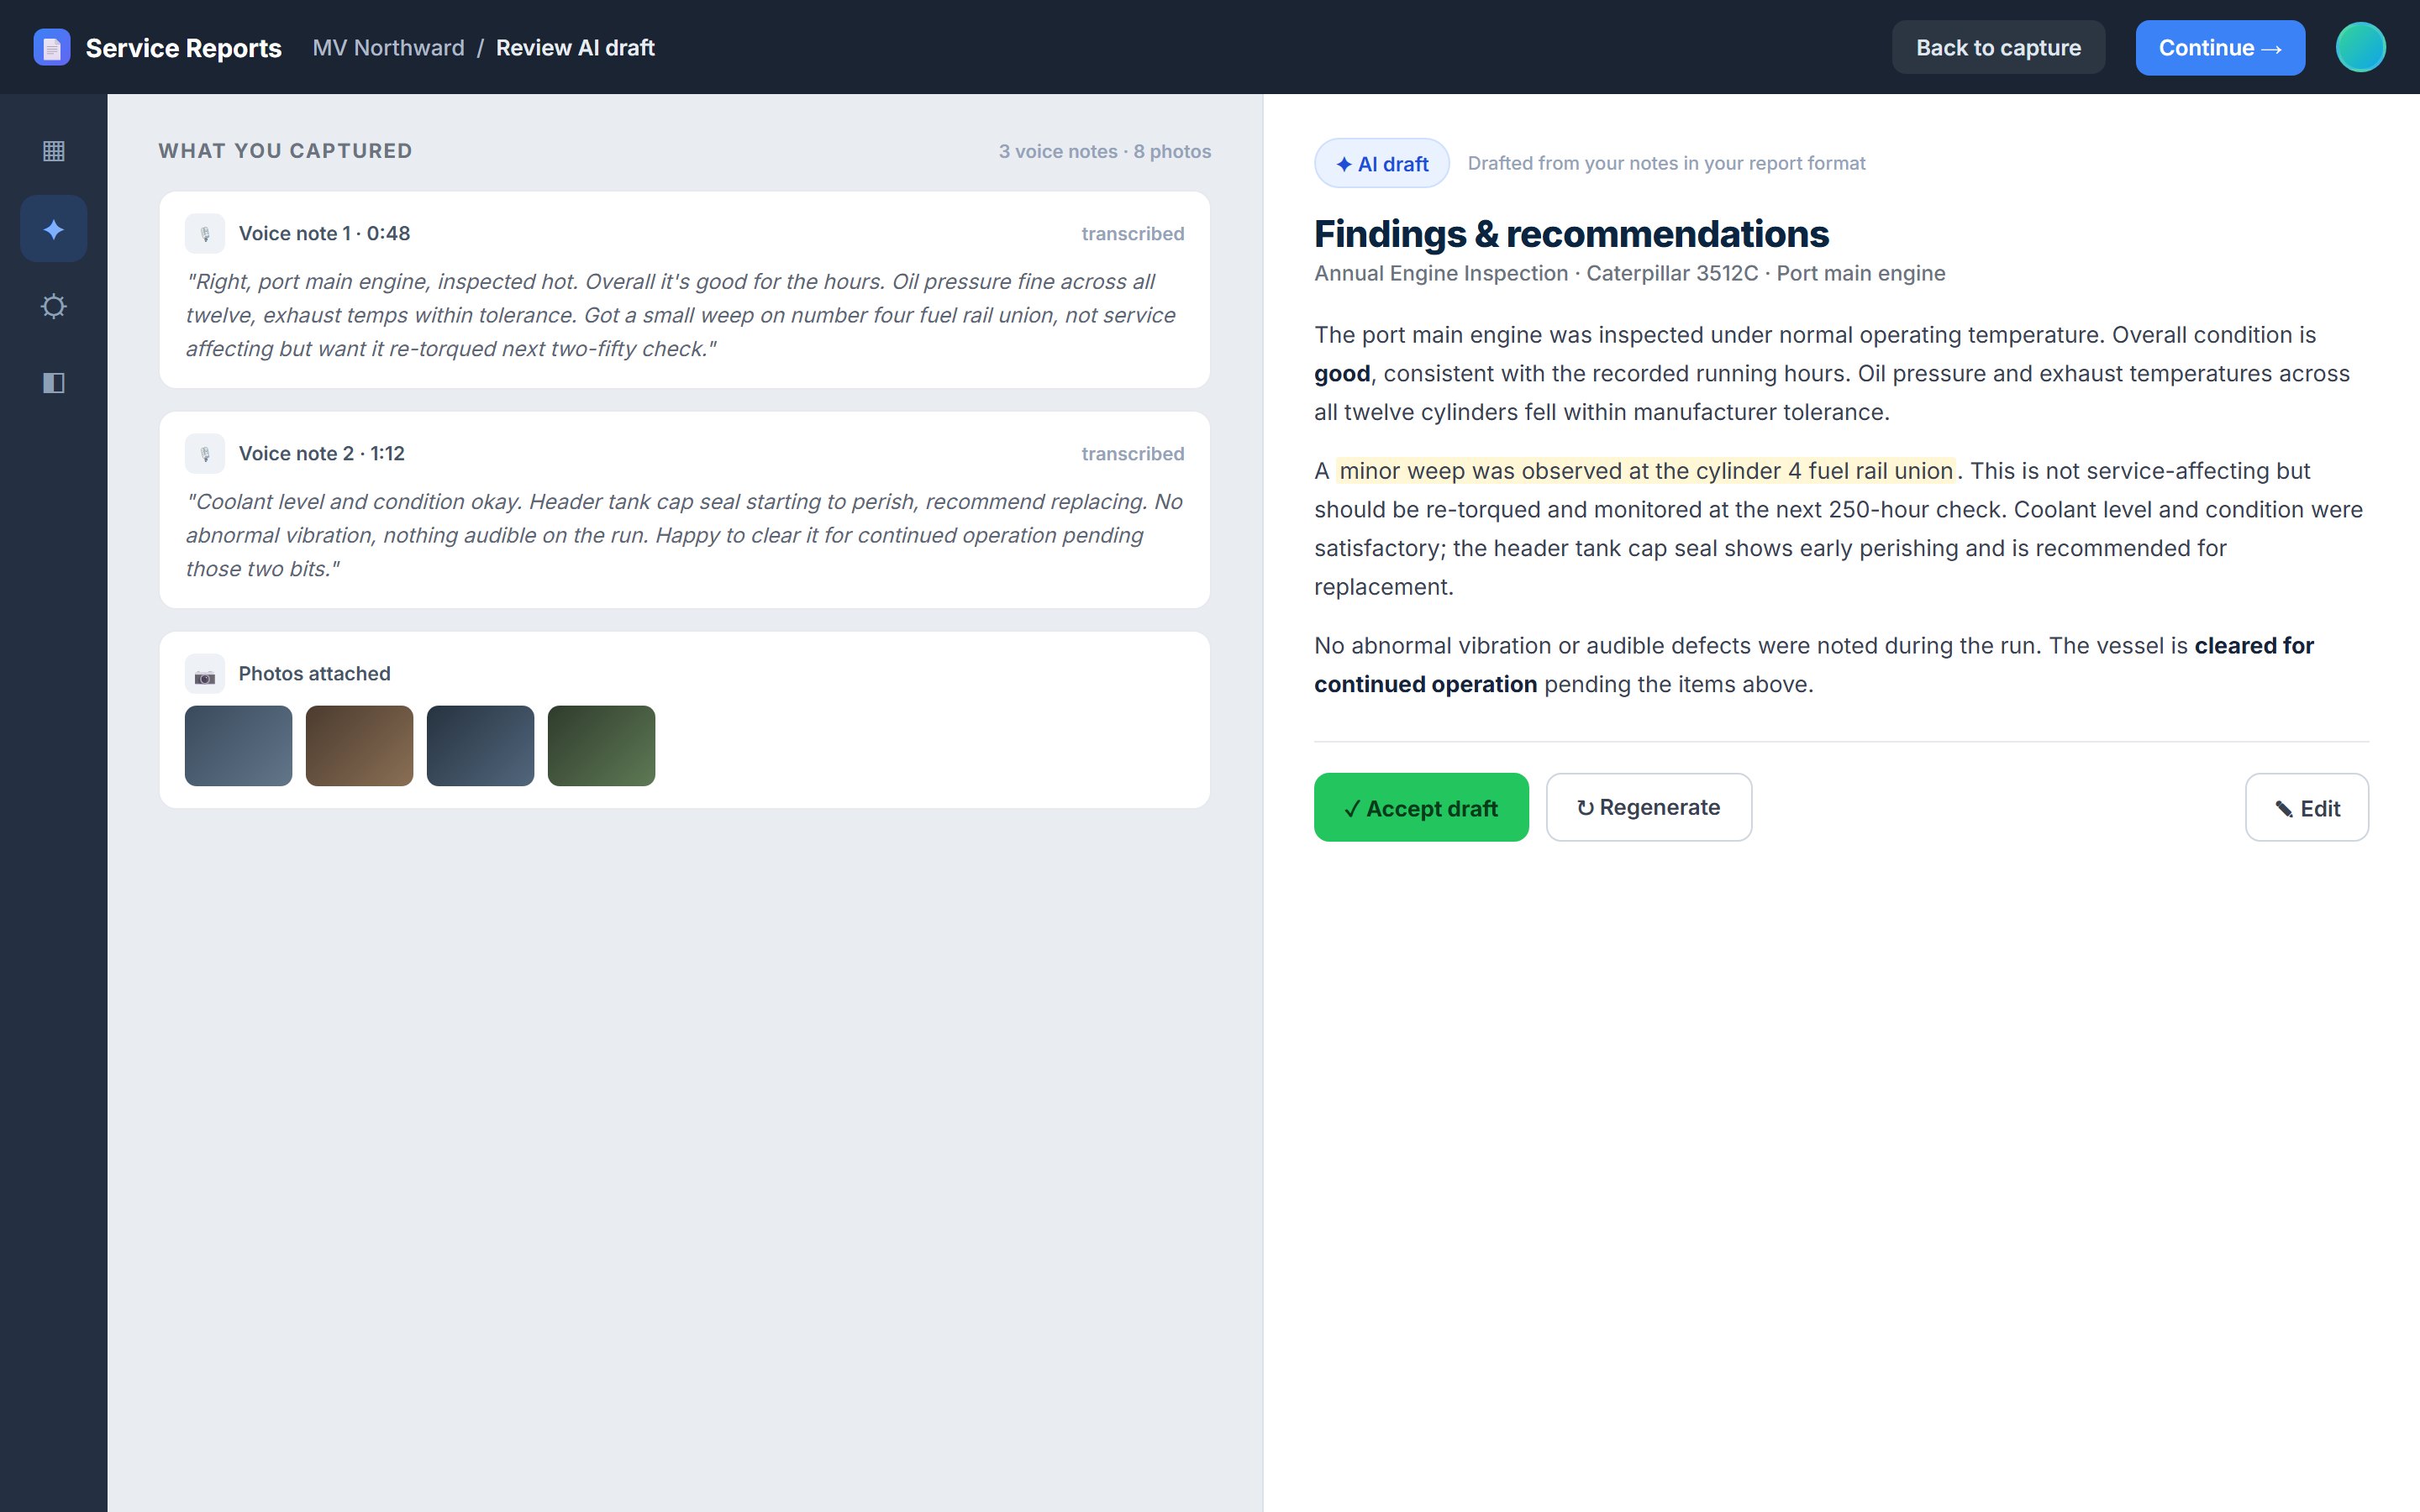
Task: Accept the AI draft
Action: point(1421,807)
